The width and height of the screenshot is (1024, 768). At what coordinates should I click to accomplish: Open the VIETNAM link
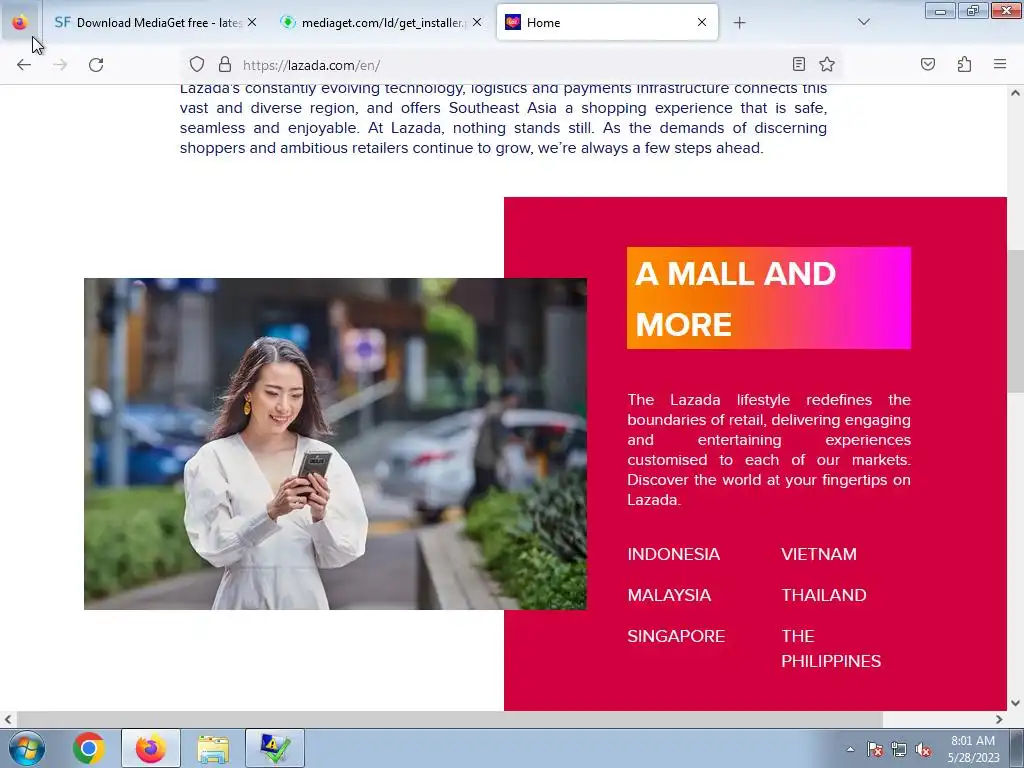pos(819,554)
